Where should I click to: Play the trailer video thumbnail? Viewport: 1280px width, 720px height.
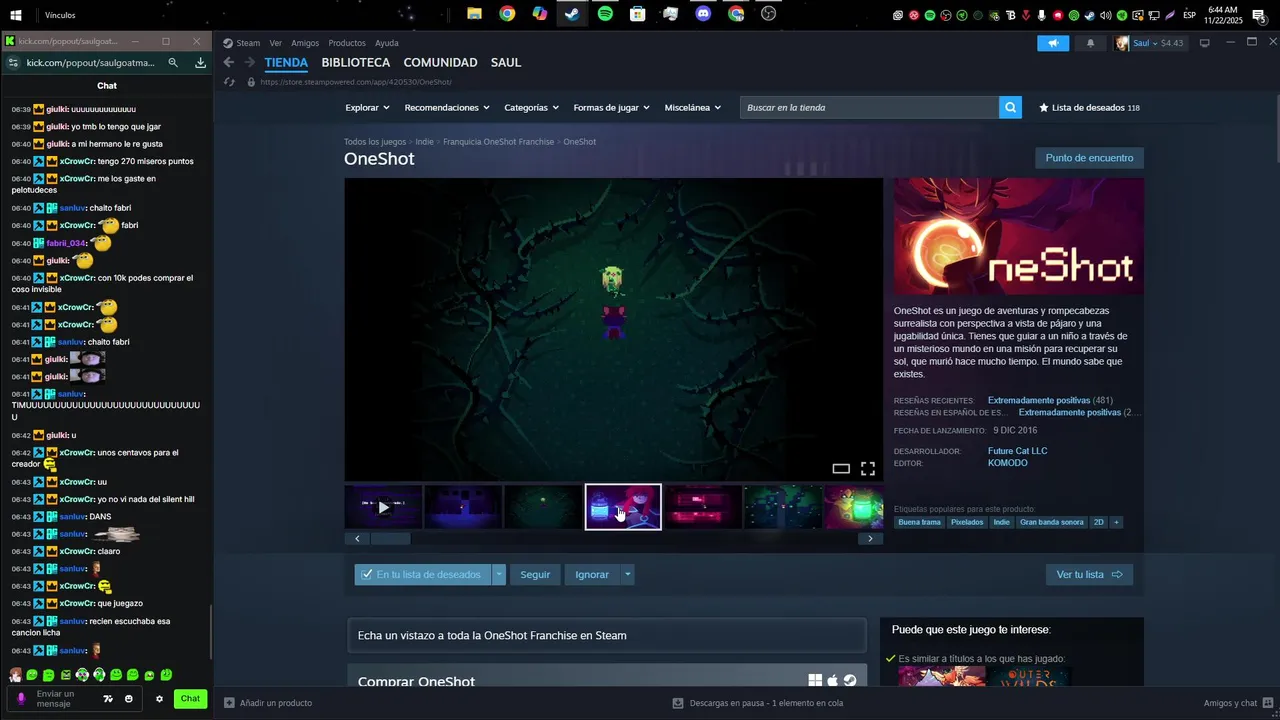coord(383,507)
